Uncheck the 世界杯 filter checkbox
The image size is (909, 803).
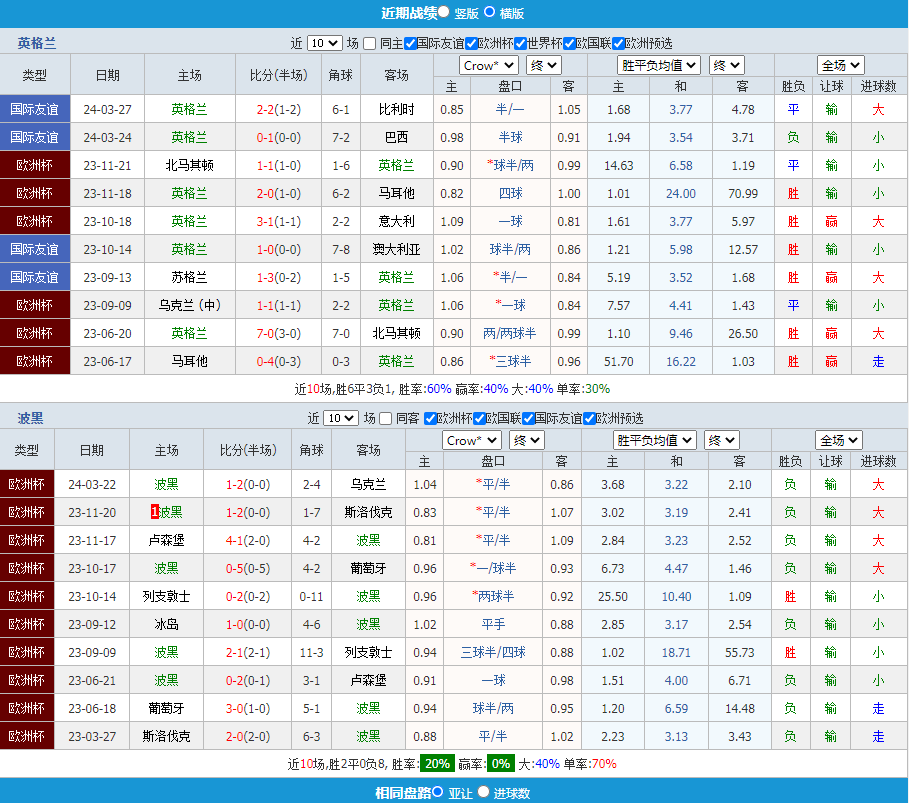pos(516,43)
